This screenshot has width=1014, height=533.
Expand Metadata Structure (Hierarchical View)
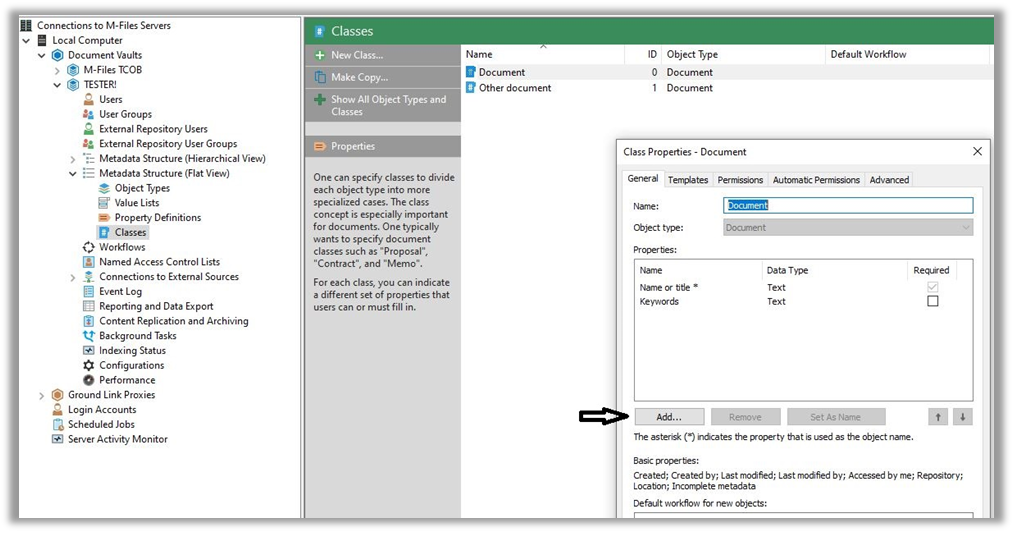tap(72, 159)
